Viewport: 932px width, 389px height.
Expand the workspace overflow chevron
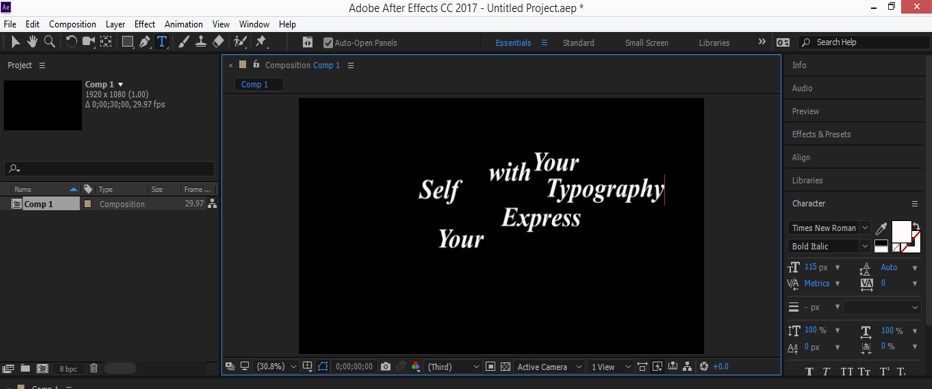tap(762, 42)
